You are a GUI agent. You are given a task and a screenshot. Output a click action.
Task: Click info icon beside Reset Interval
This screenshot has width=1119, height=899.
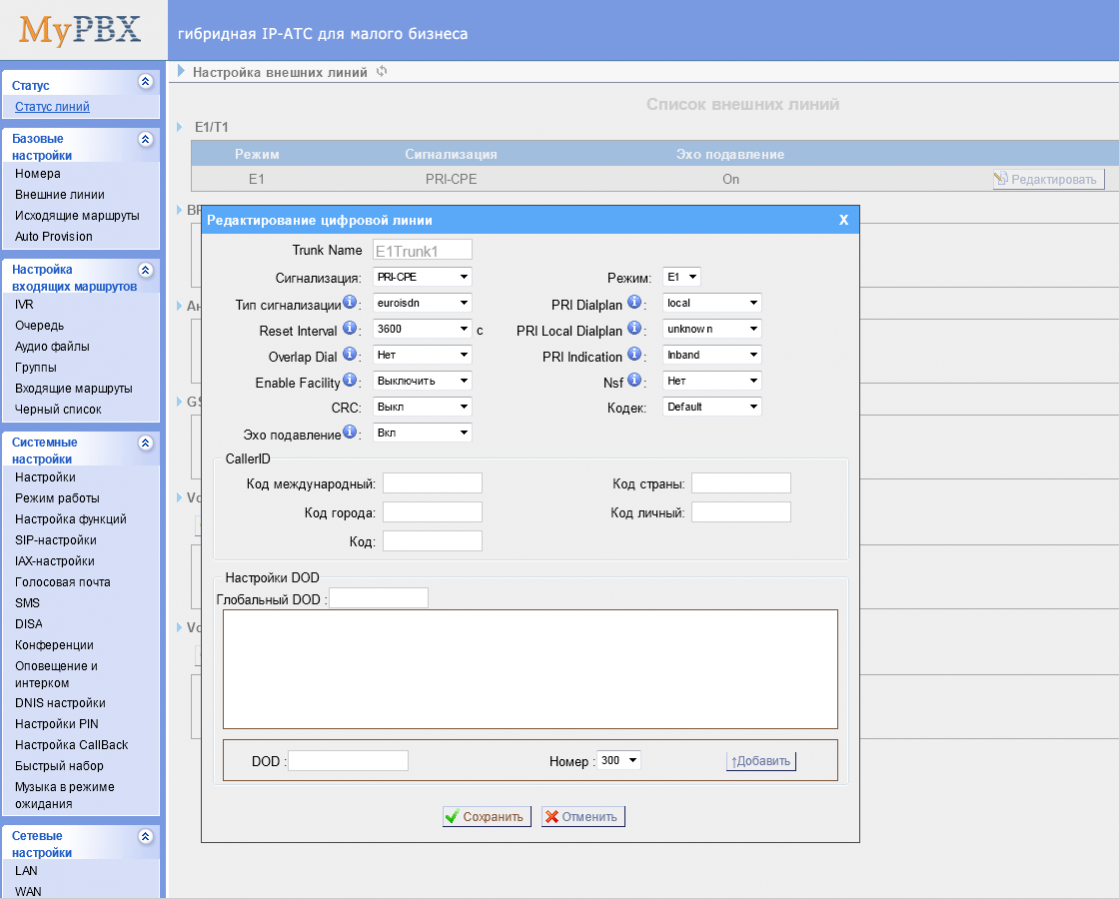tap(350, 328)
